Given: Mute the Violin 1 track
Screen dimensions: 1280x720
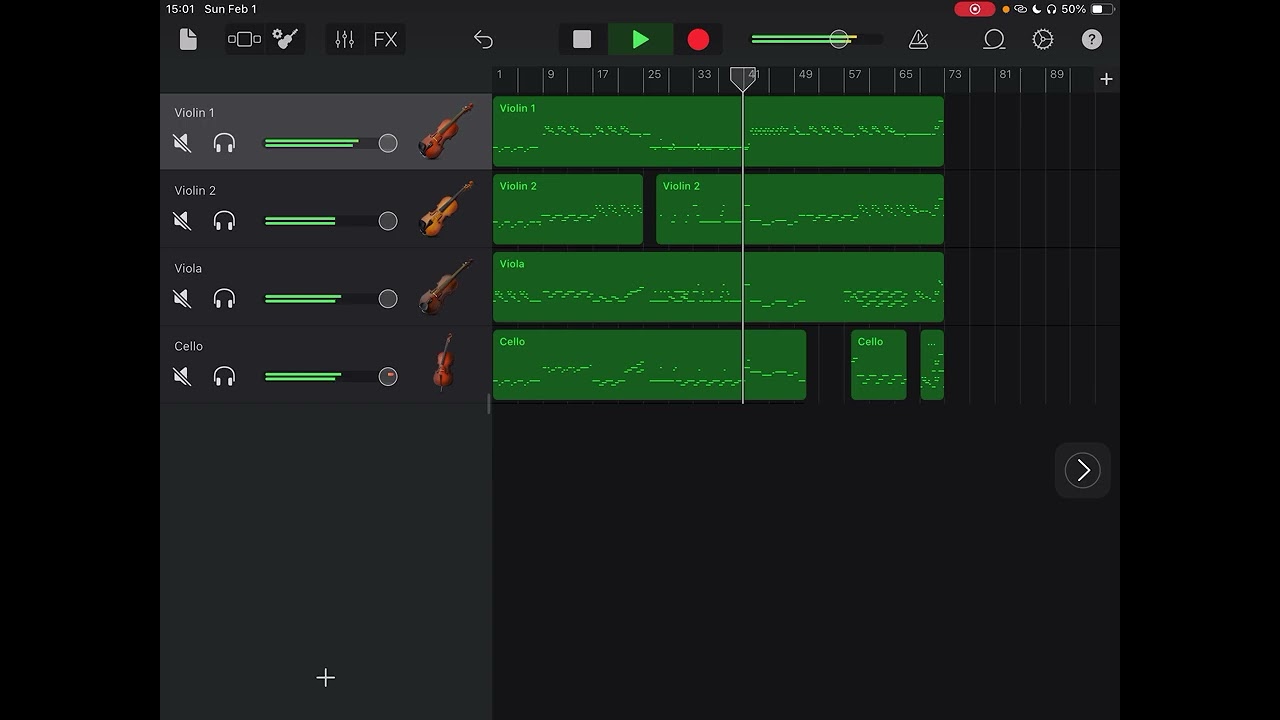Looking at the screenshot, I should point(182,143).
